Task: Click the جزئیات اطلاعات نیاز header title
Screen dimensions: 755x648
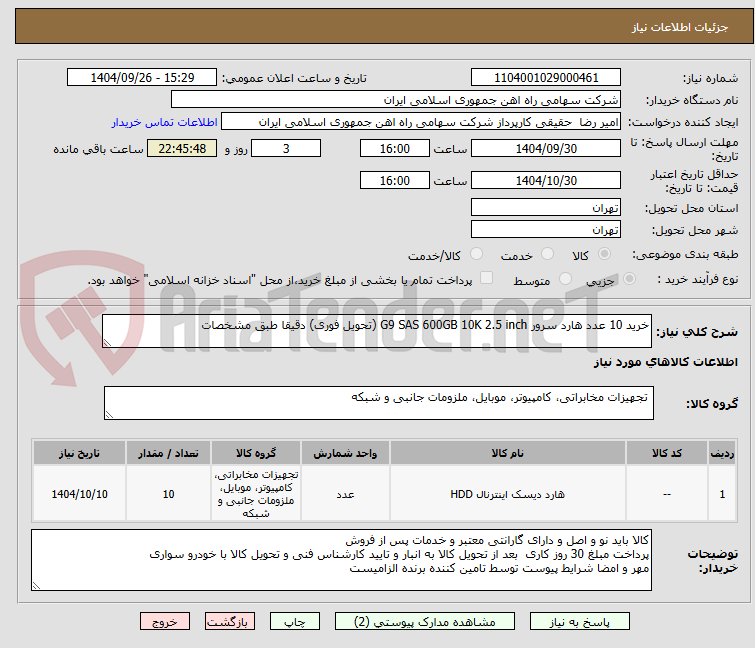Action: 679,27
